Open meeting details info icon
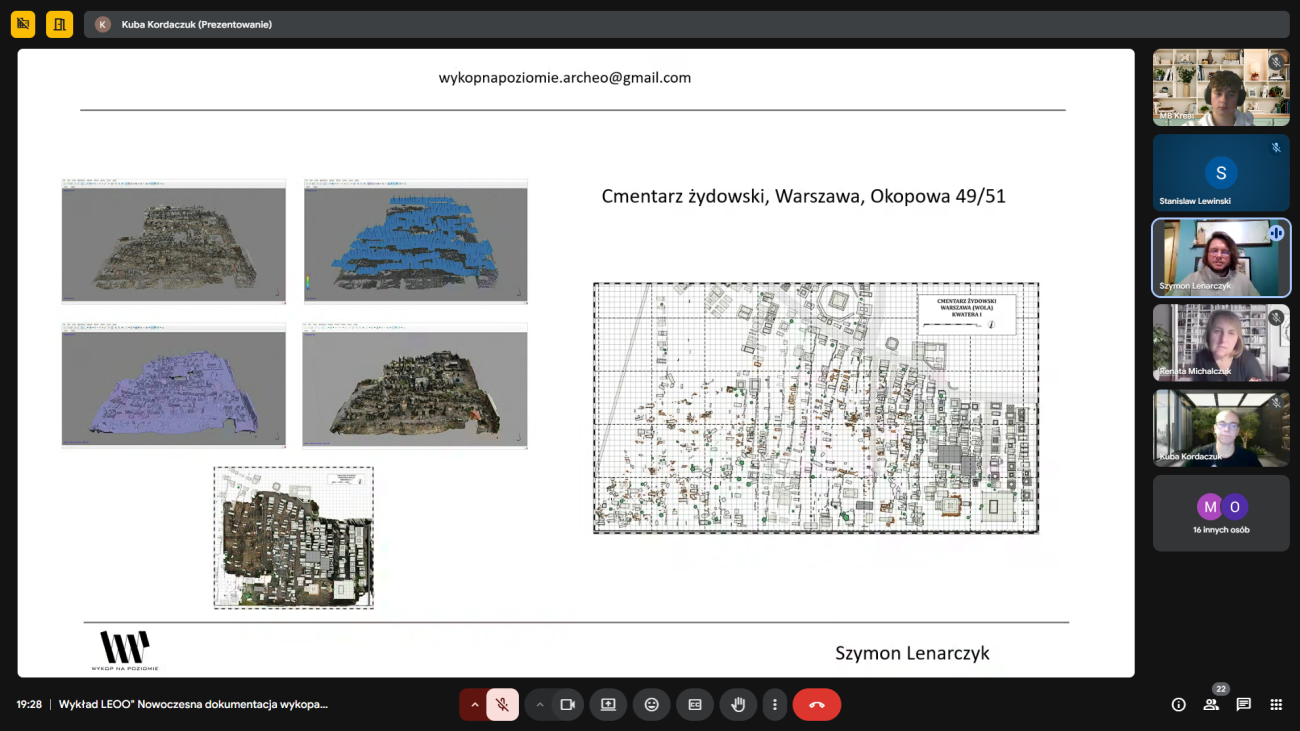The height and width of the screenshot is (731, 1300). click(x=1178, y=704)
